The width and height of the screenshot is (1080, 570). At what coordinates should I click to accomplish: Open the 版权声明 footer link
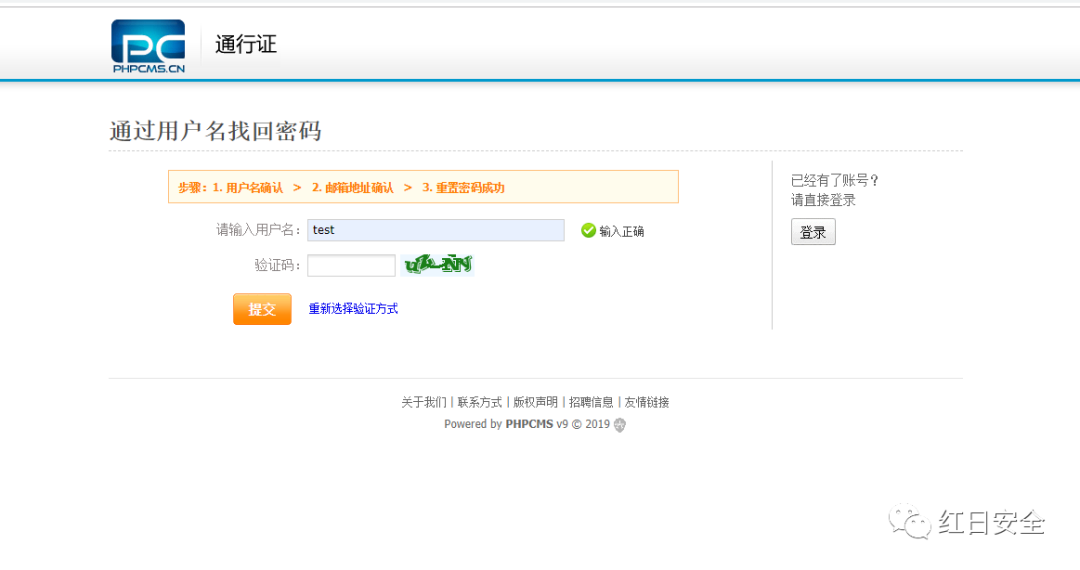(x=536, y=402)
